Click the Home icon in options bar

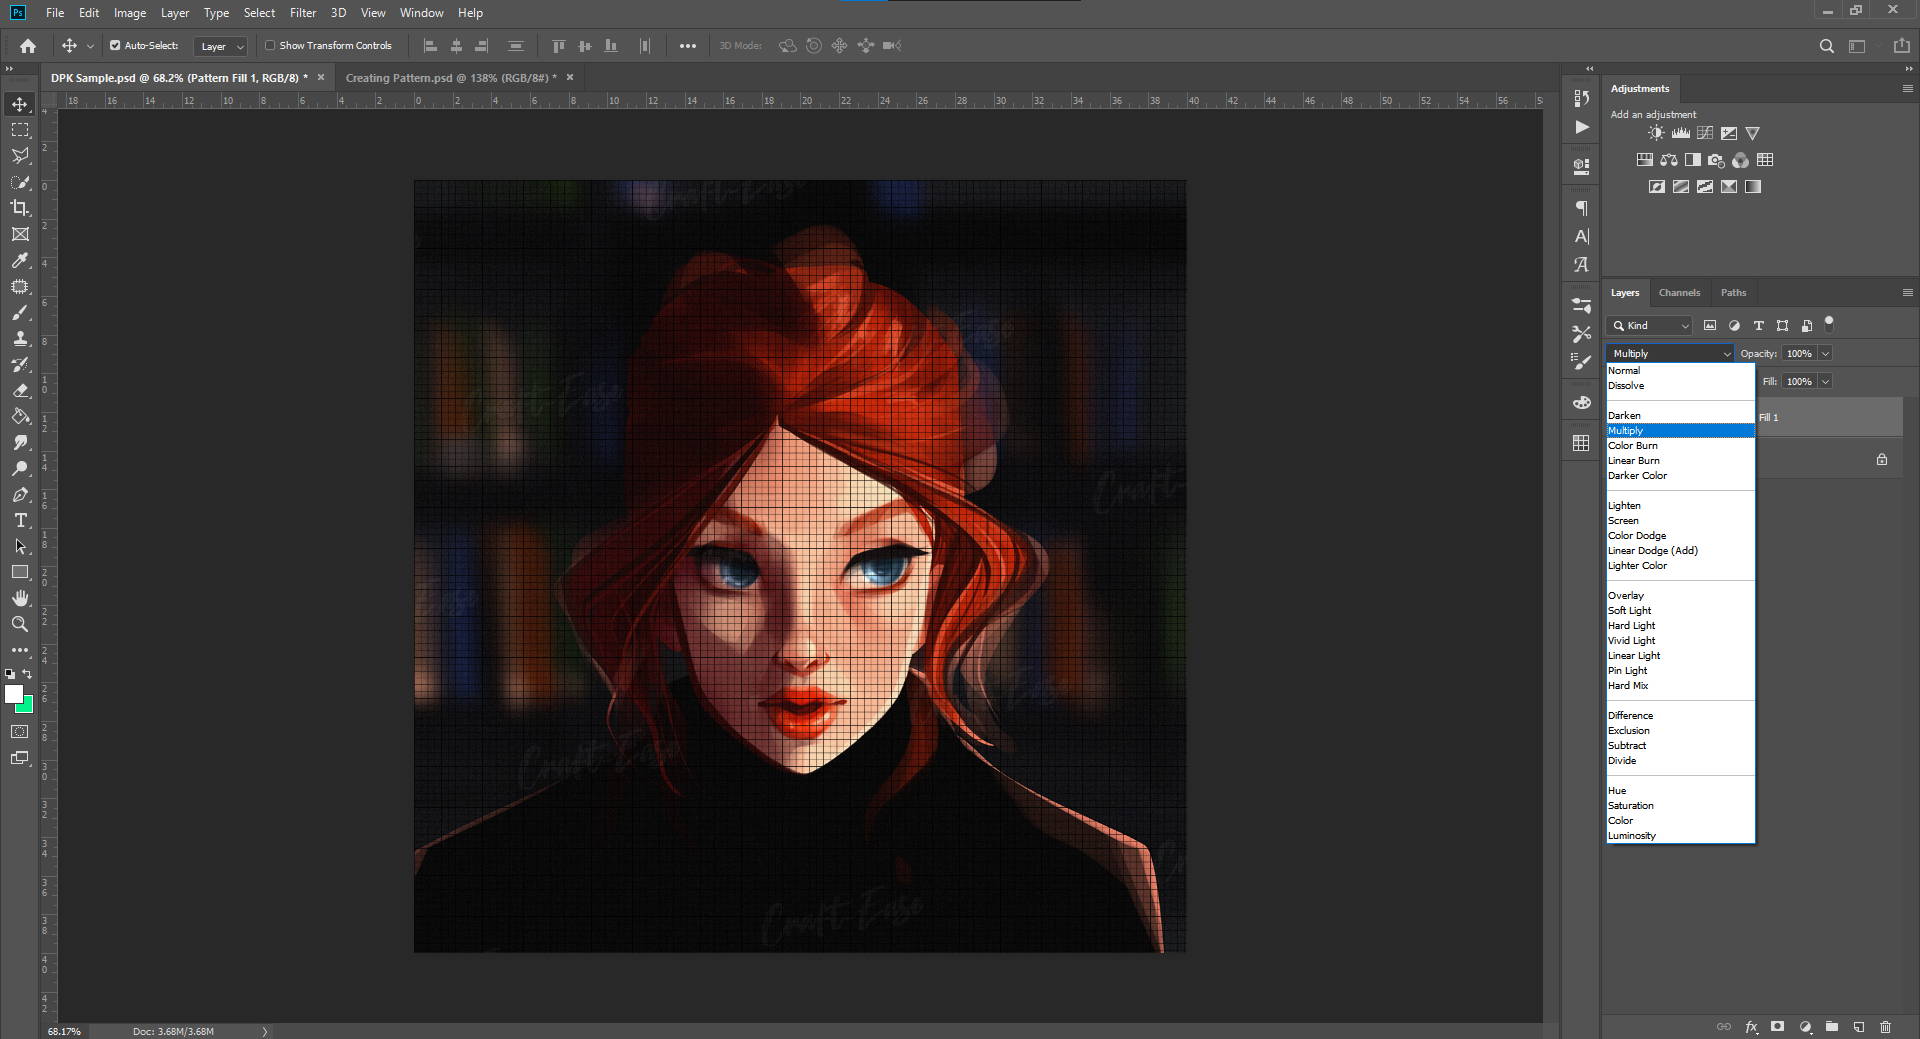point(28,45)
